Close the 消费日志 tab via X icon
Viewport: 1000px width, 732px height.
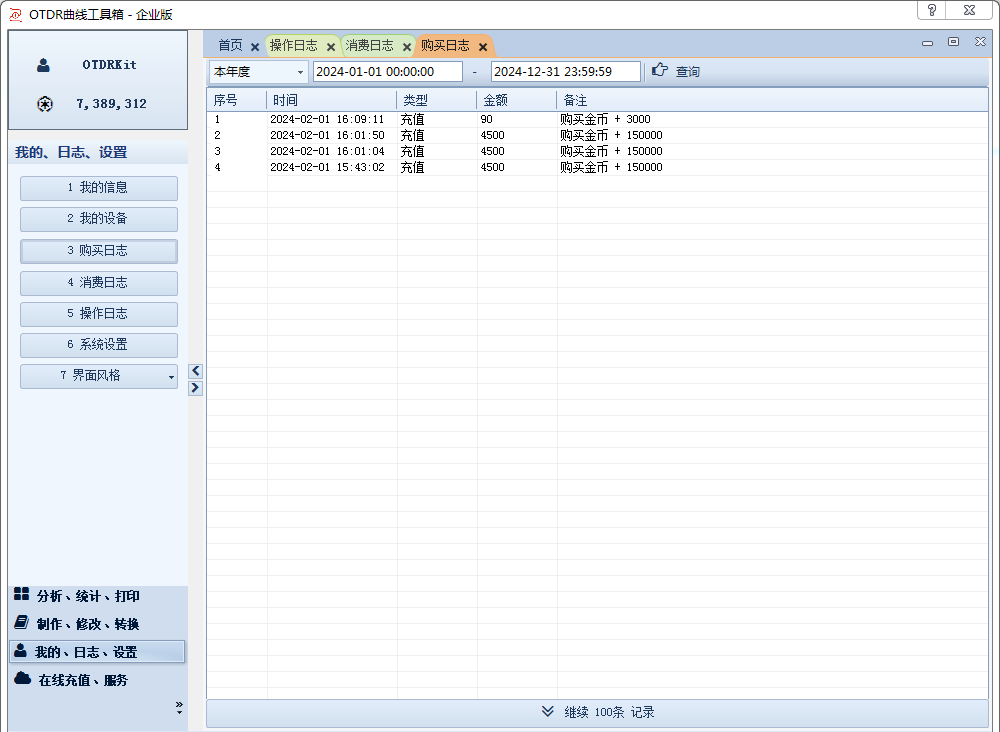[x=407, y=47]
